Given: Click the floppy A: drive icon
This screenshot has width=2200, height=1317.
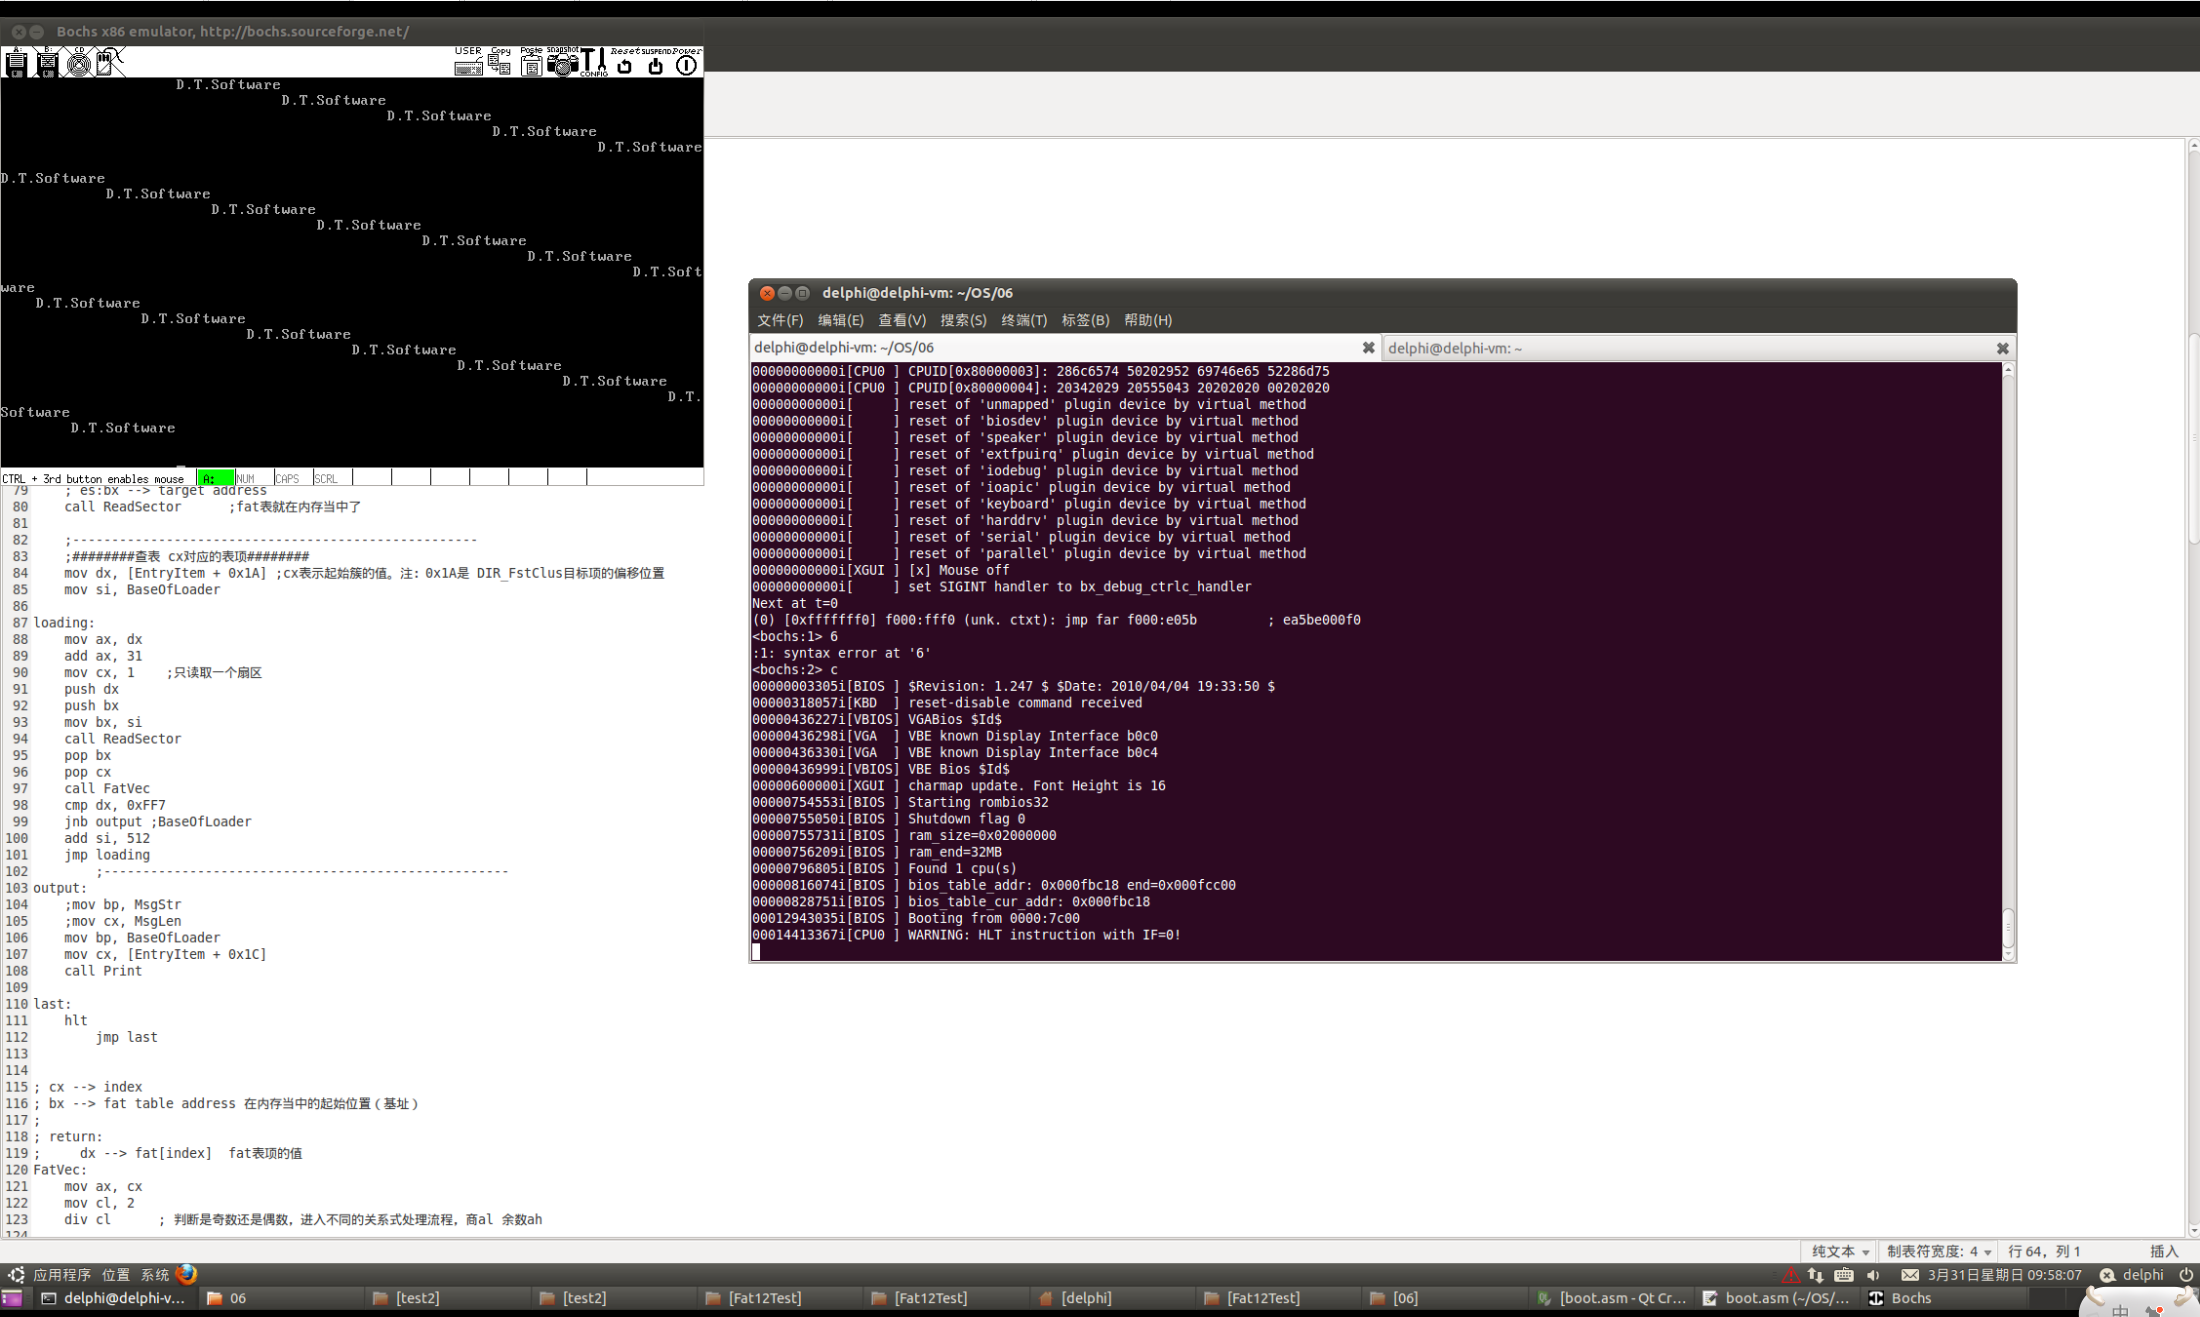Looking at the screenshot, I should (16, 63).
